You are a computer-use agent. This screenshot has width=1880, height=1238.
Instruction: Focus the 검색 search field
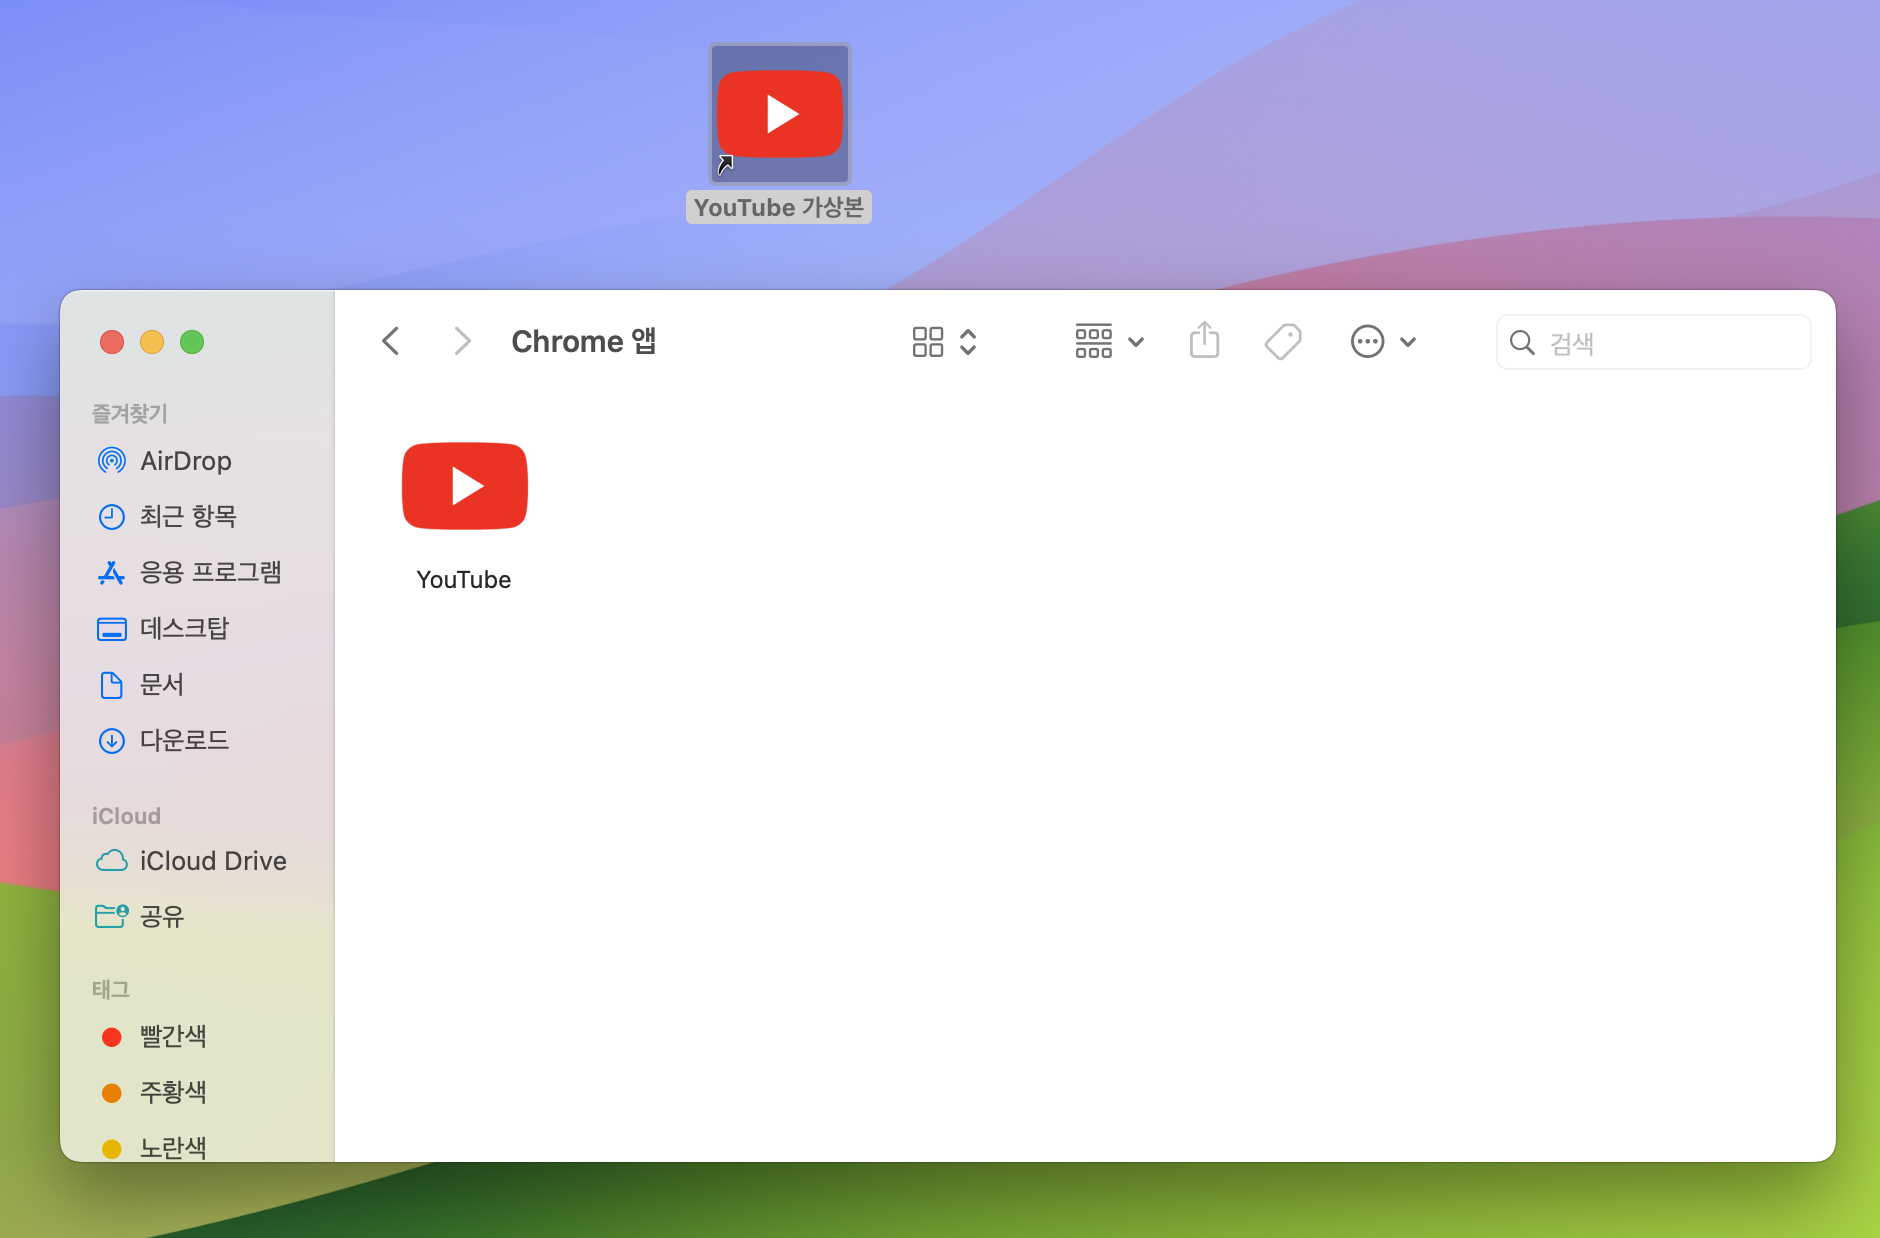[x=1654, y=342]
